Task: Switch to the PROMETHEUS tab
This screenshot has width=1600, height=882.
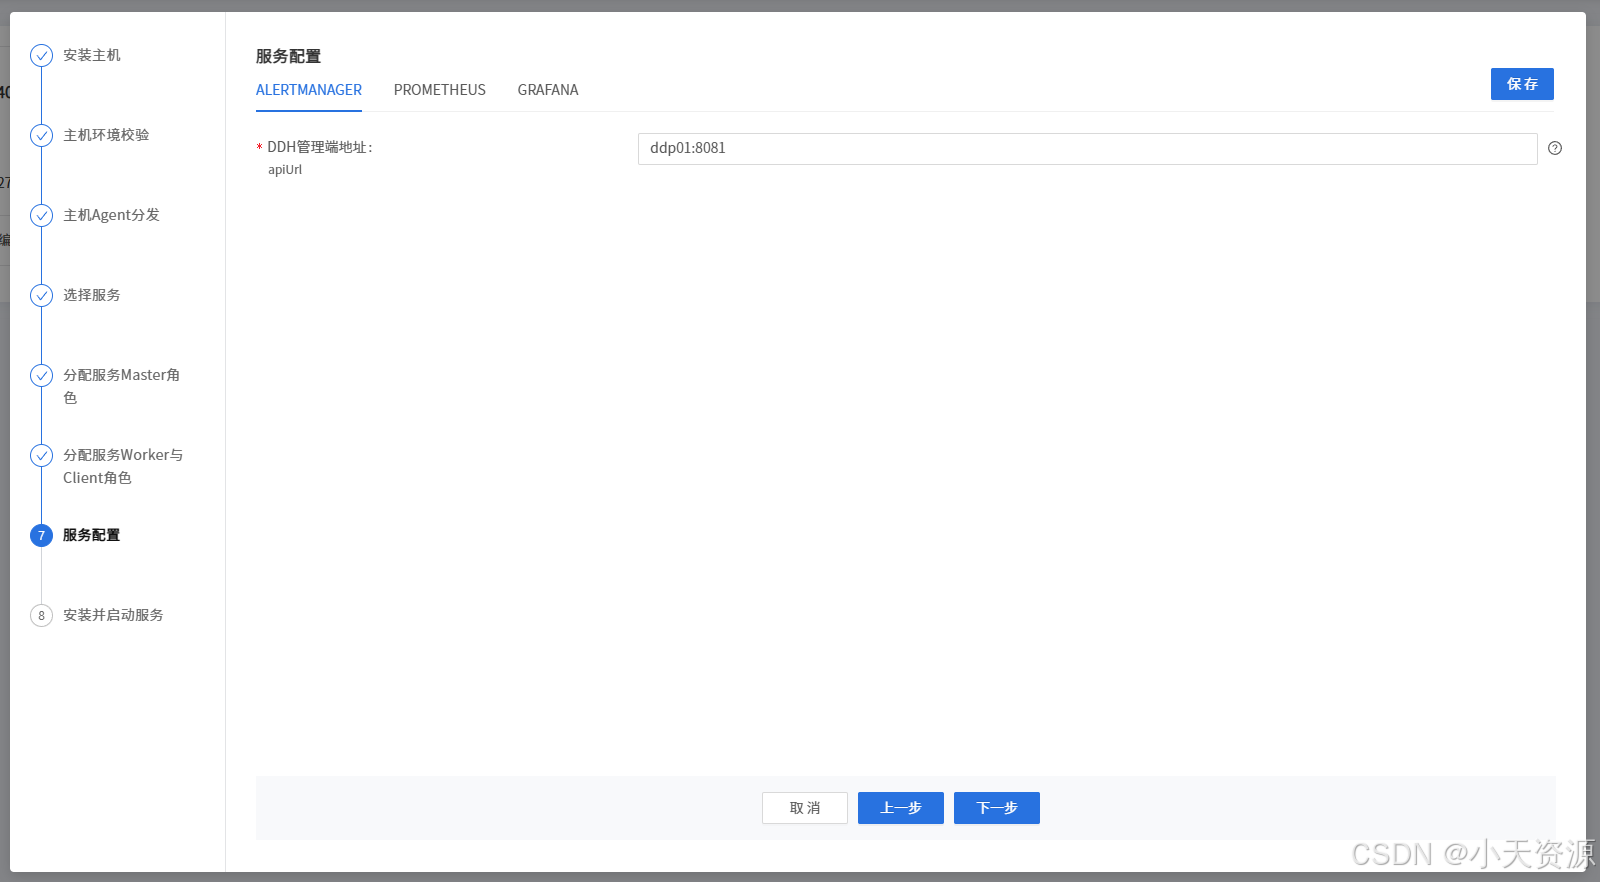Action: coord(439,90)
